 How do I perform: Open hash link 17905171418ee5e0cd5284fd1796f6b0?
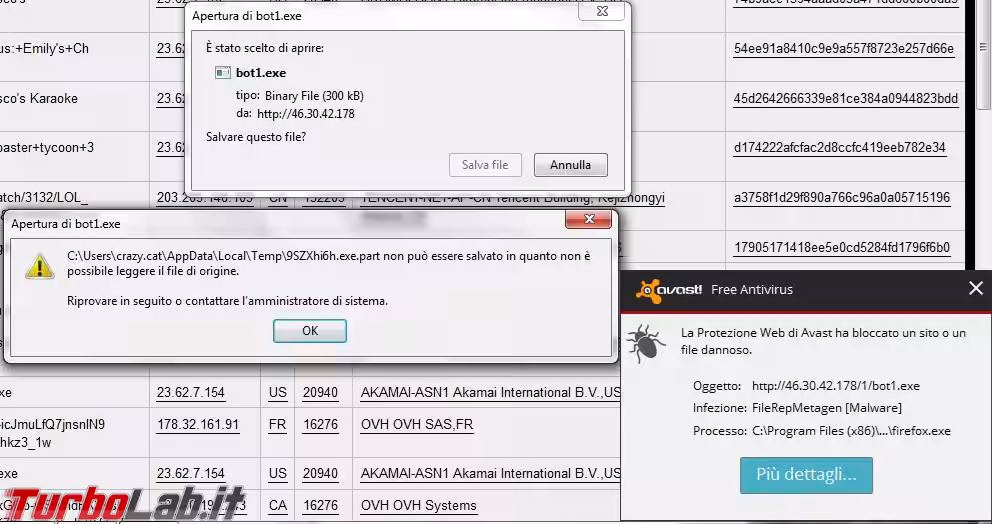click(x=841, y=247)
